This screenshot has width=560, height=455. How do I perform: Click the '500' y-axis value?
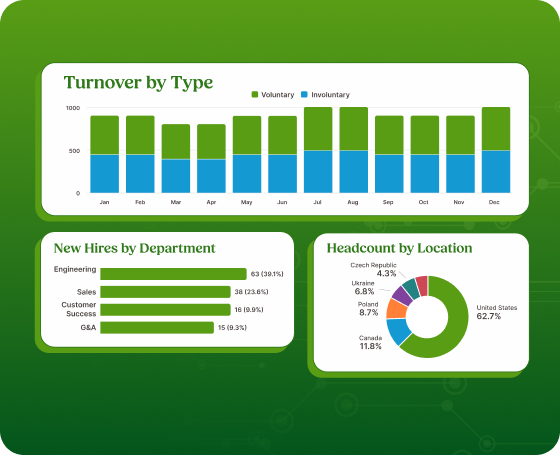(74, 151)
